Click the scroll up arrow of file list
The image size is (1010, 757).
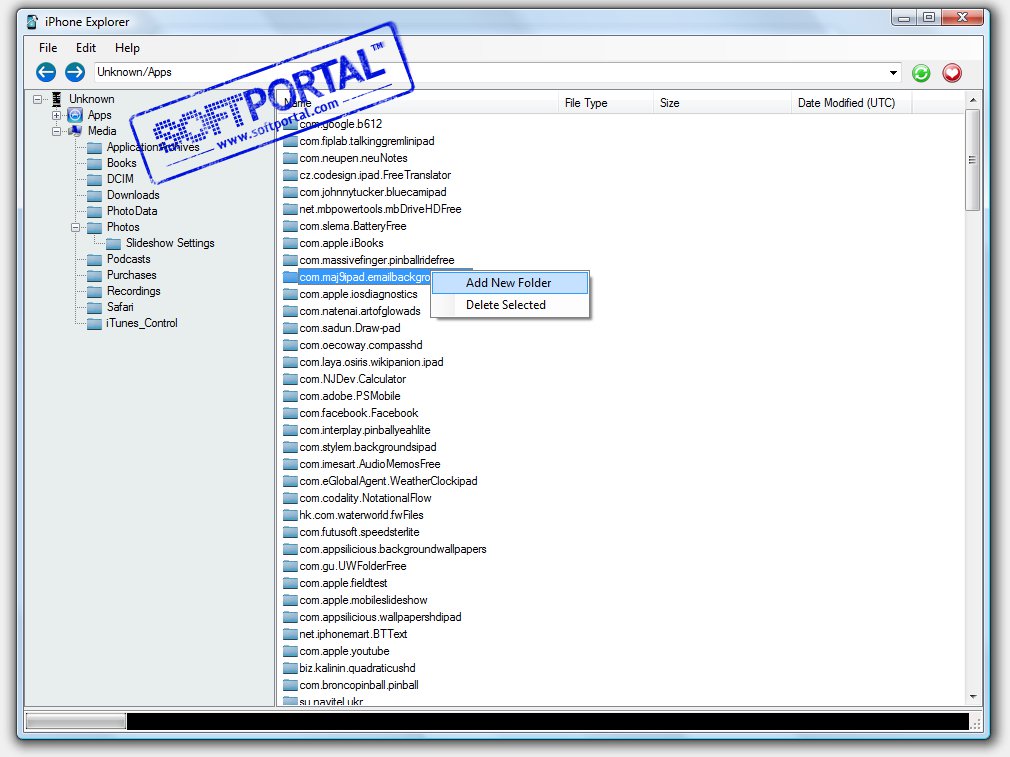tap(973, 101)
